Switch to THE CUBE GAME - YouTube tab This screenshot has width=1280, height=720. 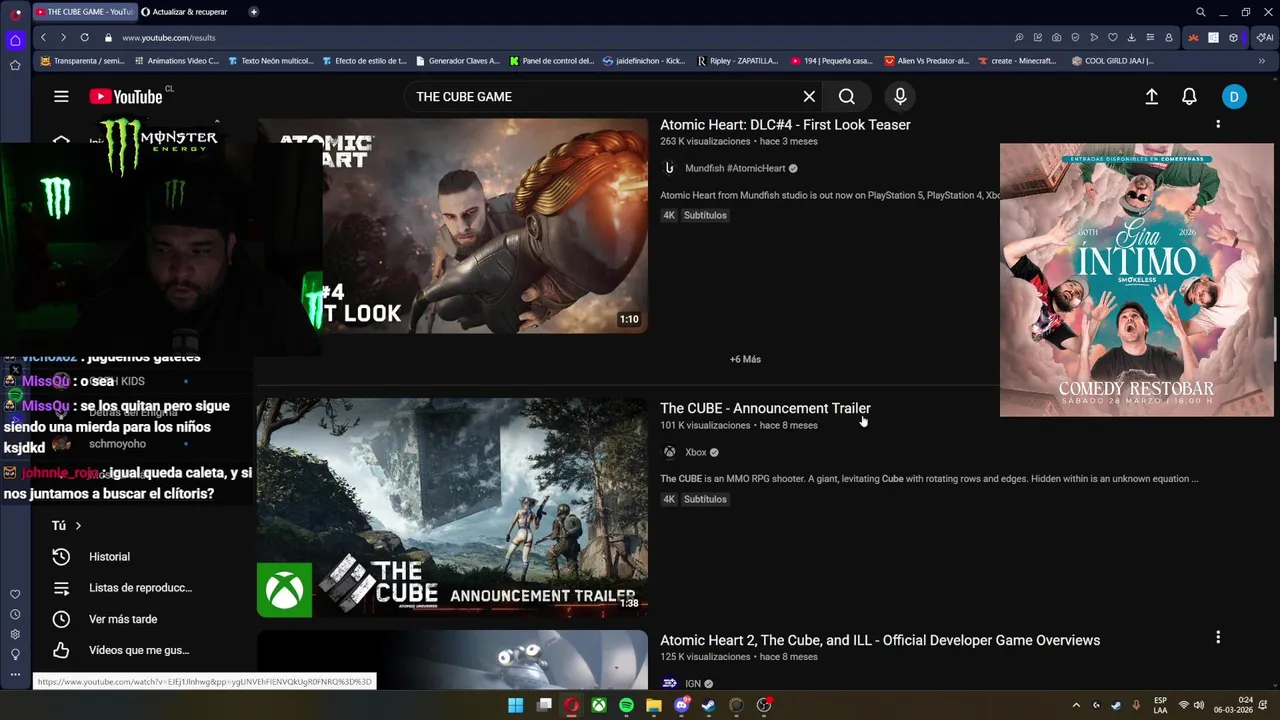click(84, 12)
